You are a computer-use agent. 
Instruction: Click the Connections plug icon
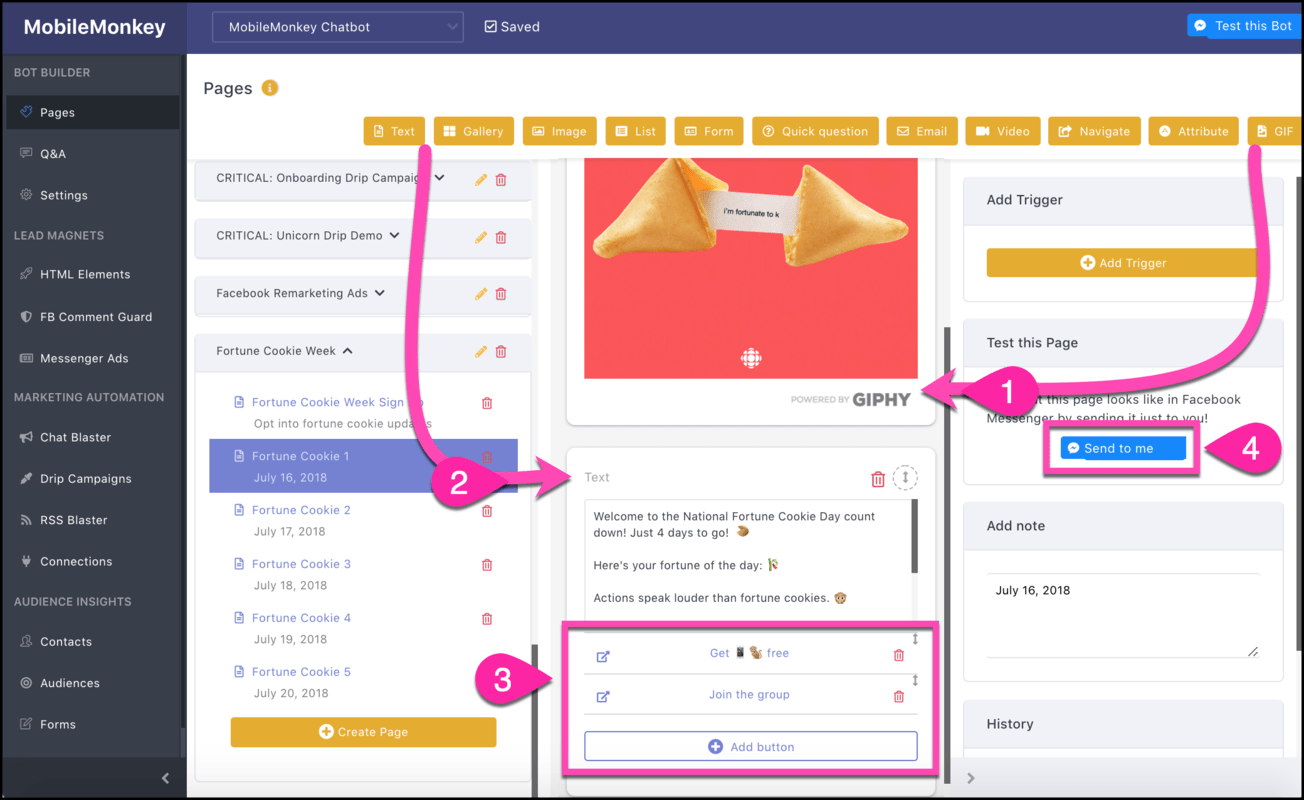click(x=26, y=561)
